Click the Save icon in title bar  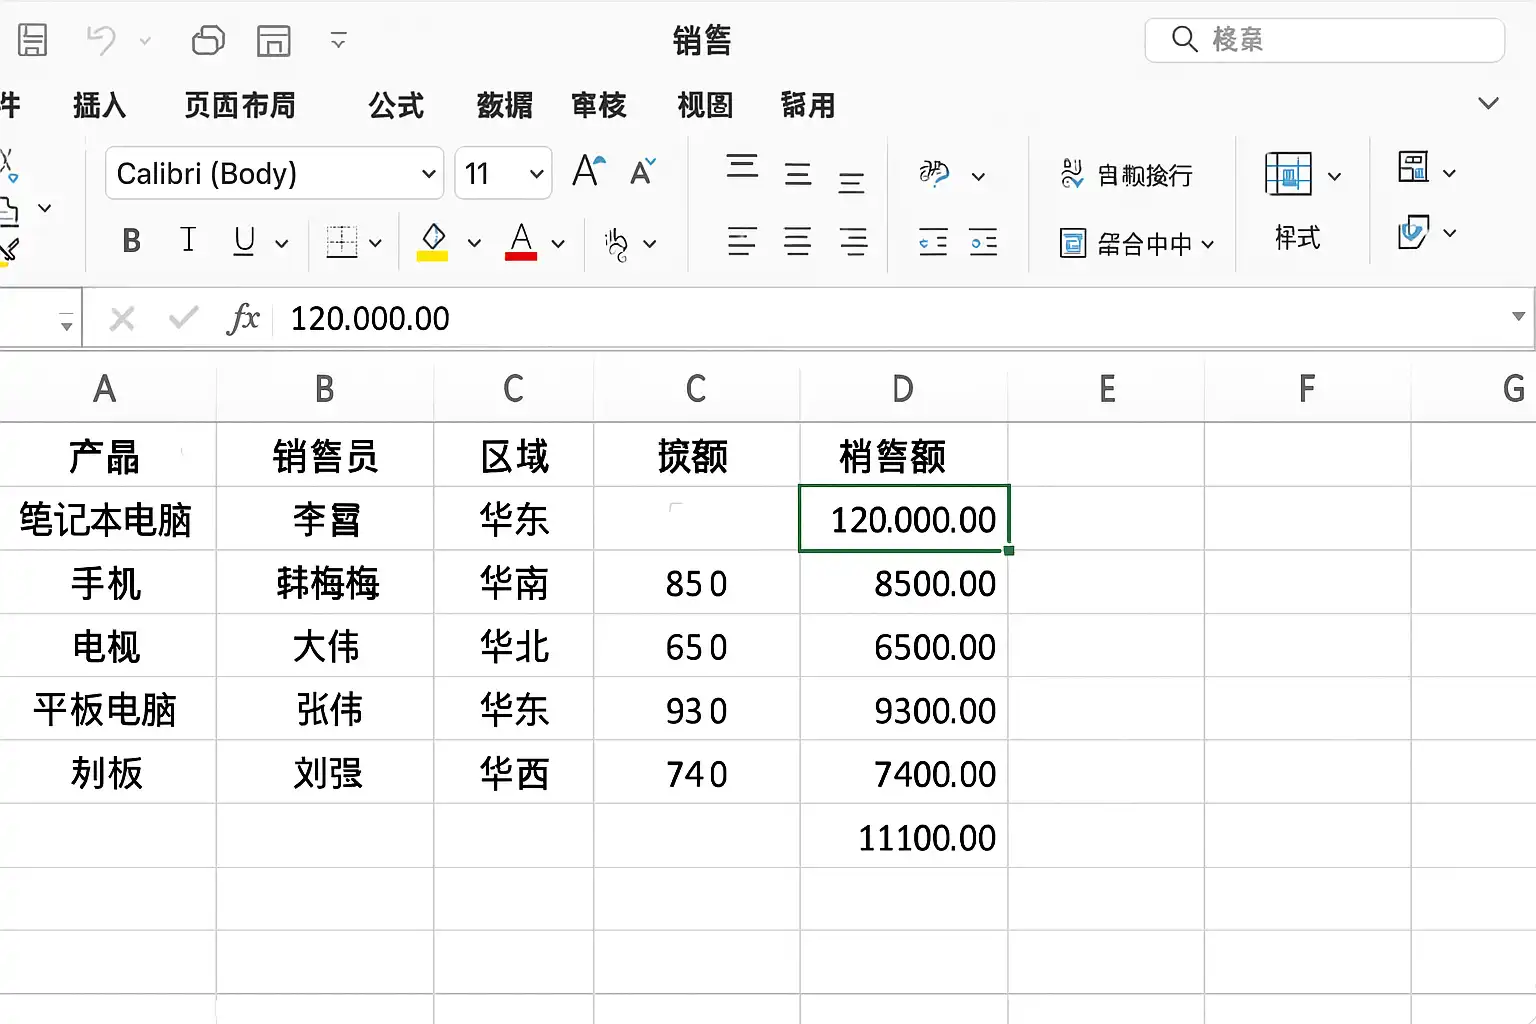tap(33, 40)
